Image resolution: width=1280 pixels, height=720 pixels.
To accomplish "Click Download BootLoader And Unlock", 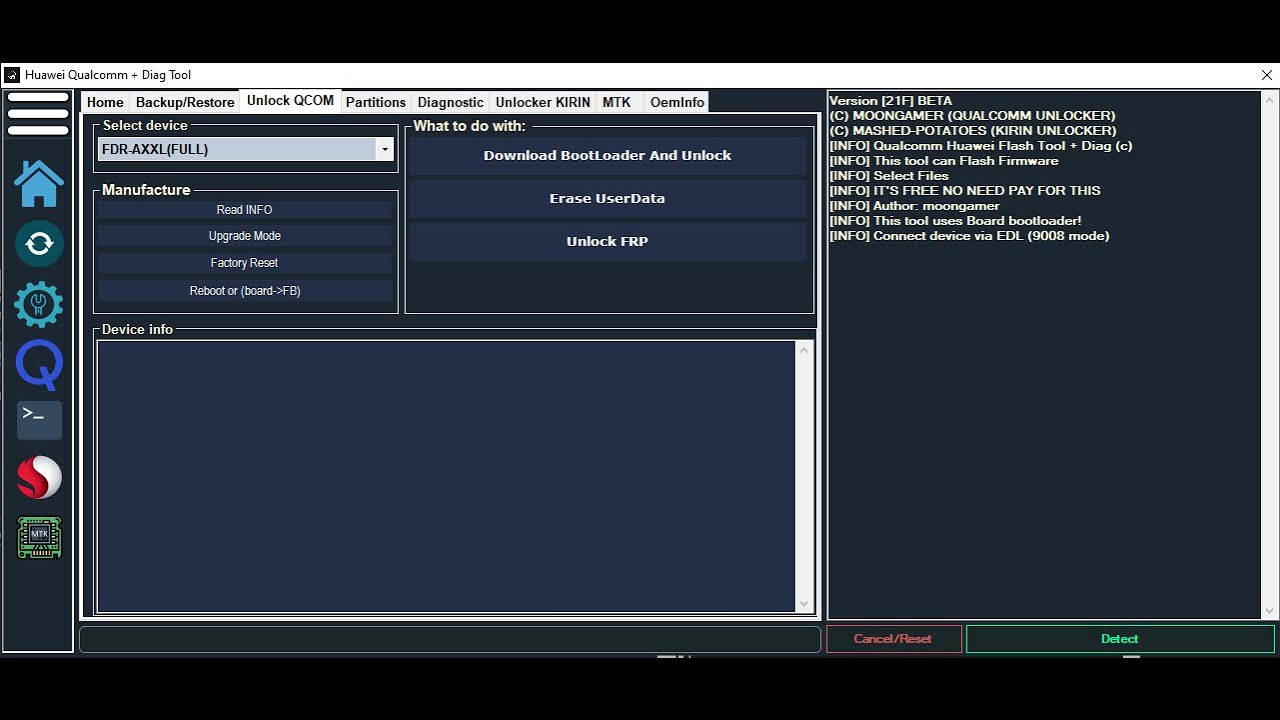I will tap(608, 156).
